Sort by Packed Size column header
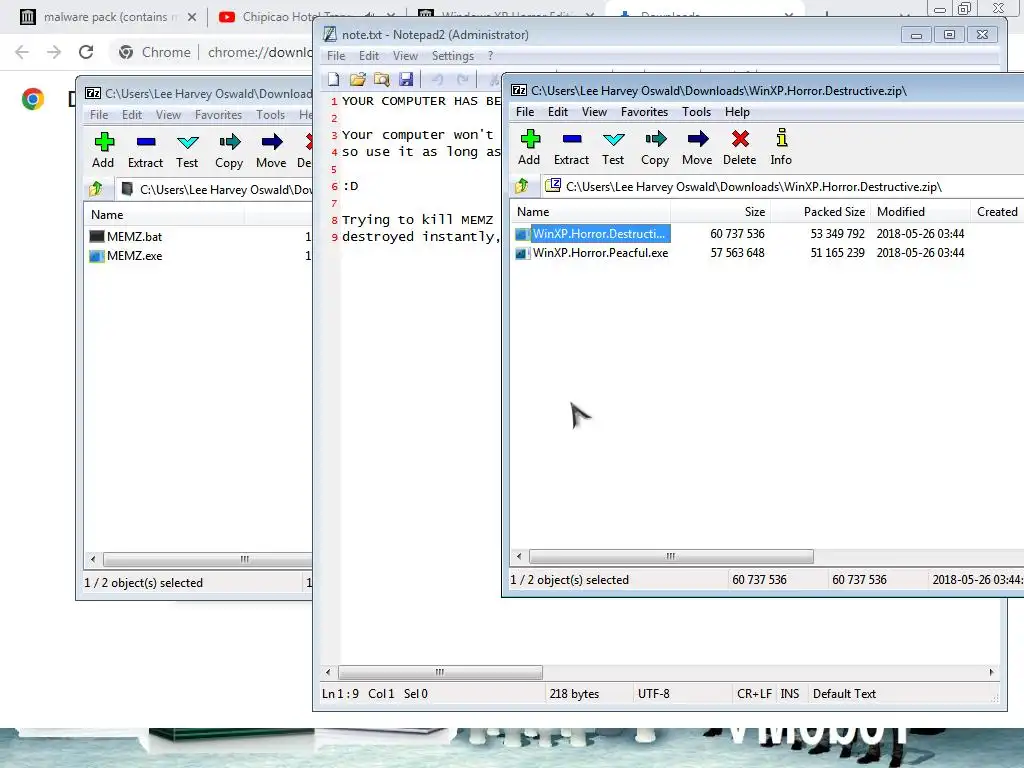This screenshot has height=768, width=1024. pos(821,212)
